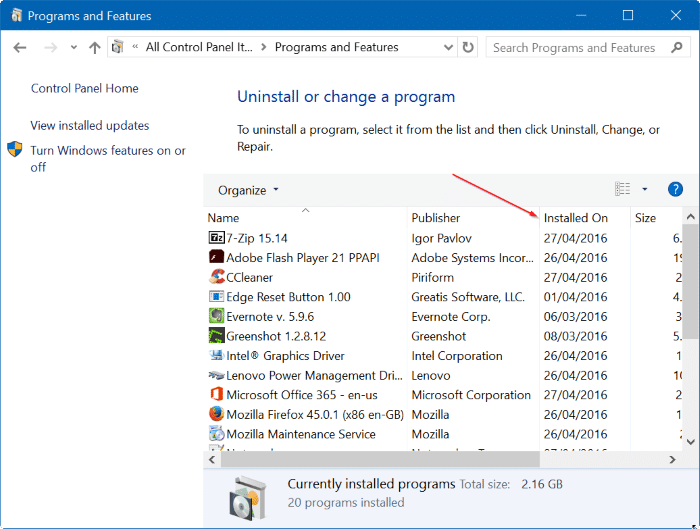The width and height of the screenshot is (700, 529).
Task: Sort by the Installed On column header
Action: pos(585,218)
